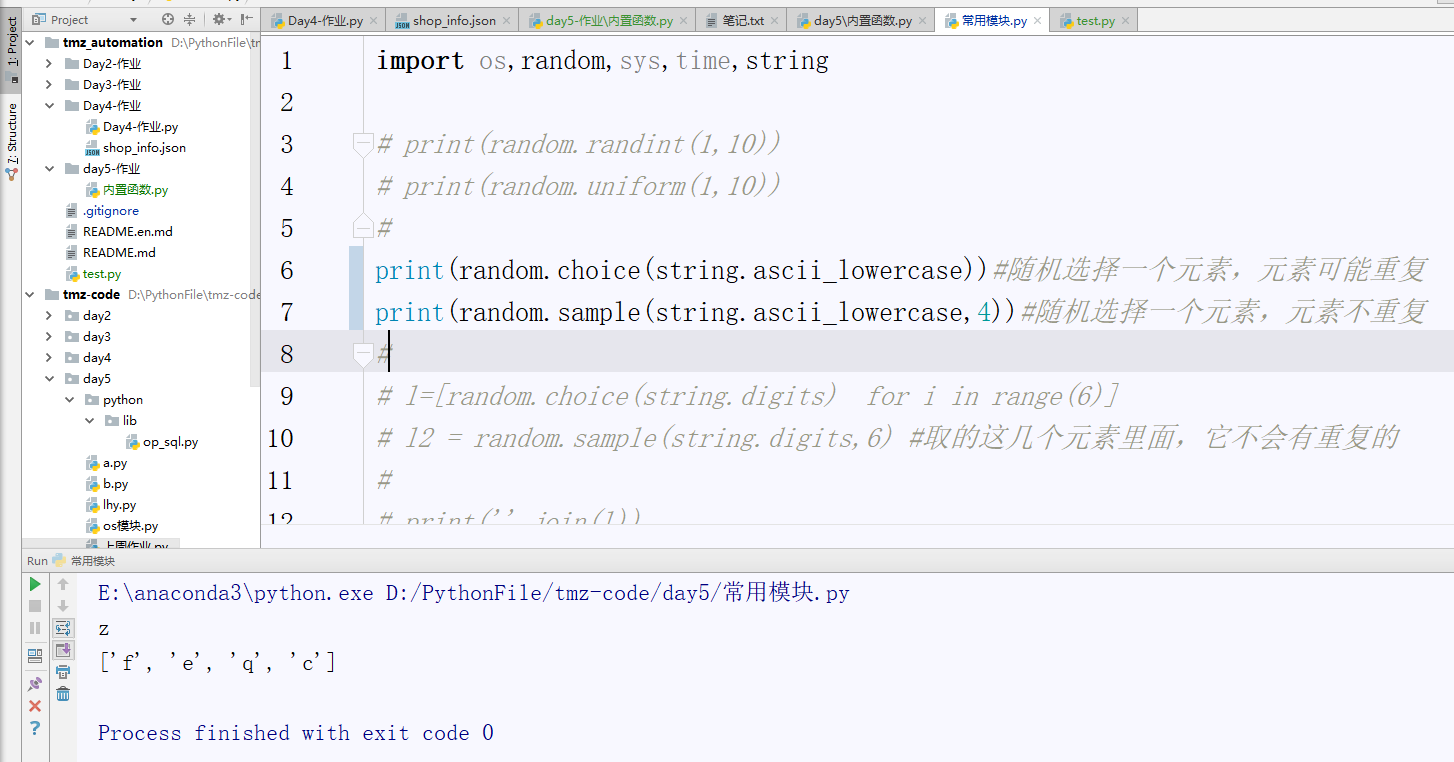Click the up arrow in Run console toolbar
1454x762 pixels.
pos(63,584)
